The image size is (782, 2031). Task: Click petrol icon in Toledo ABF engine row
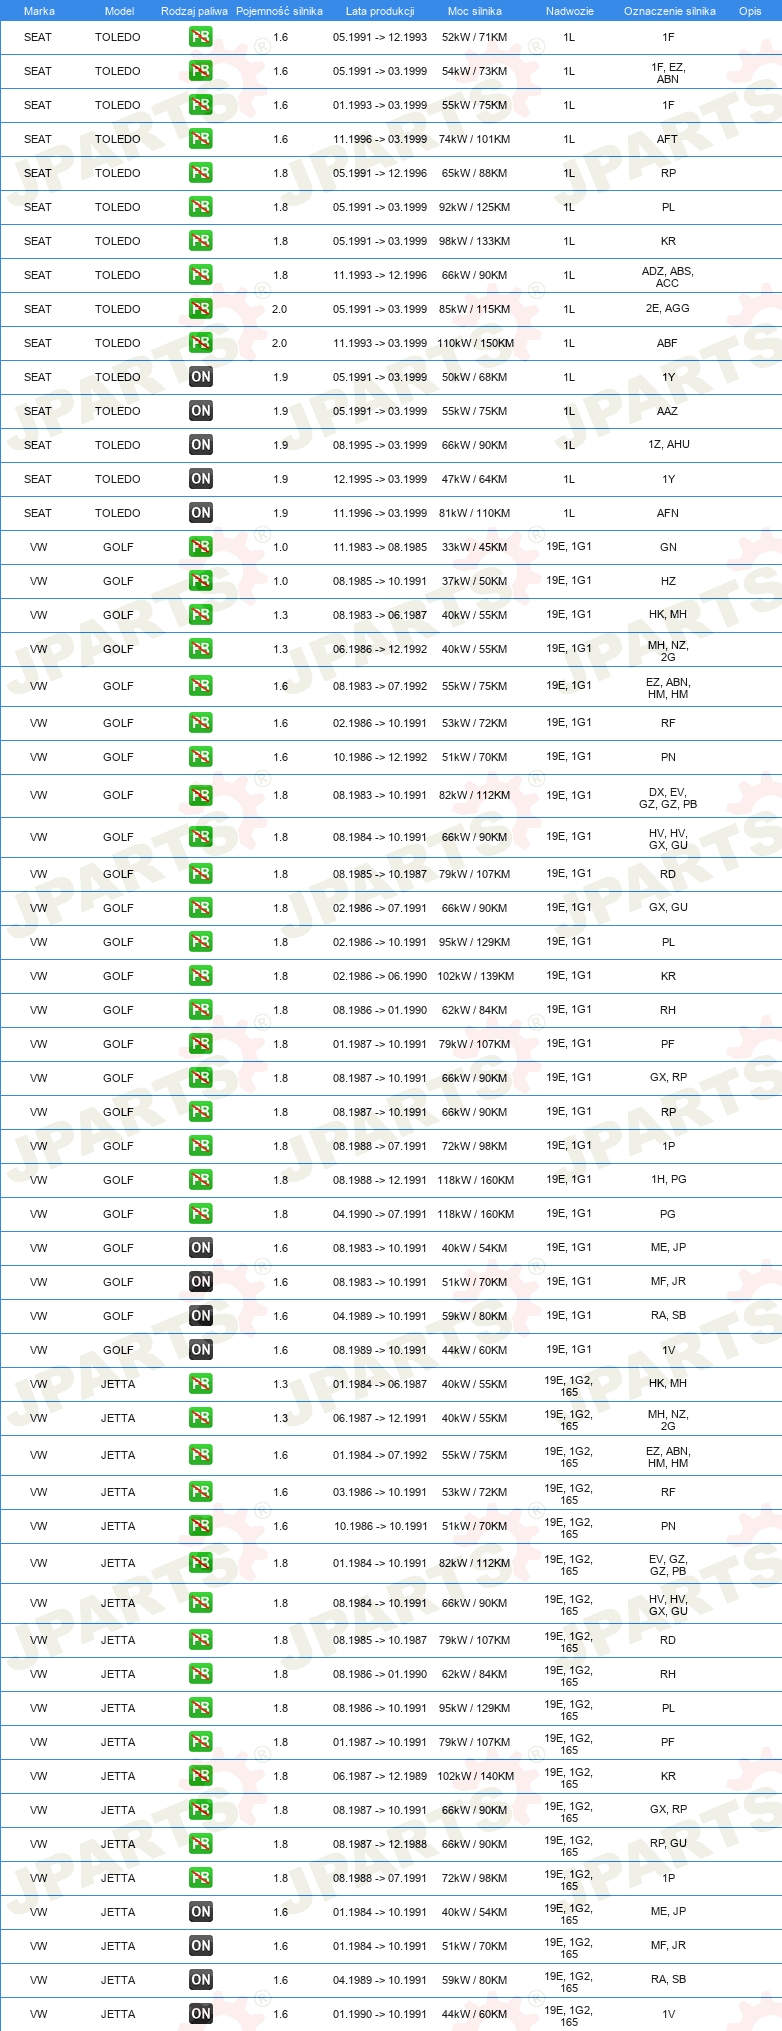click(x=200, y=343)
